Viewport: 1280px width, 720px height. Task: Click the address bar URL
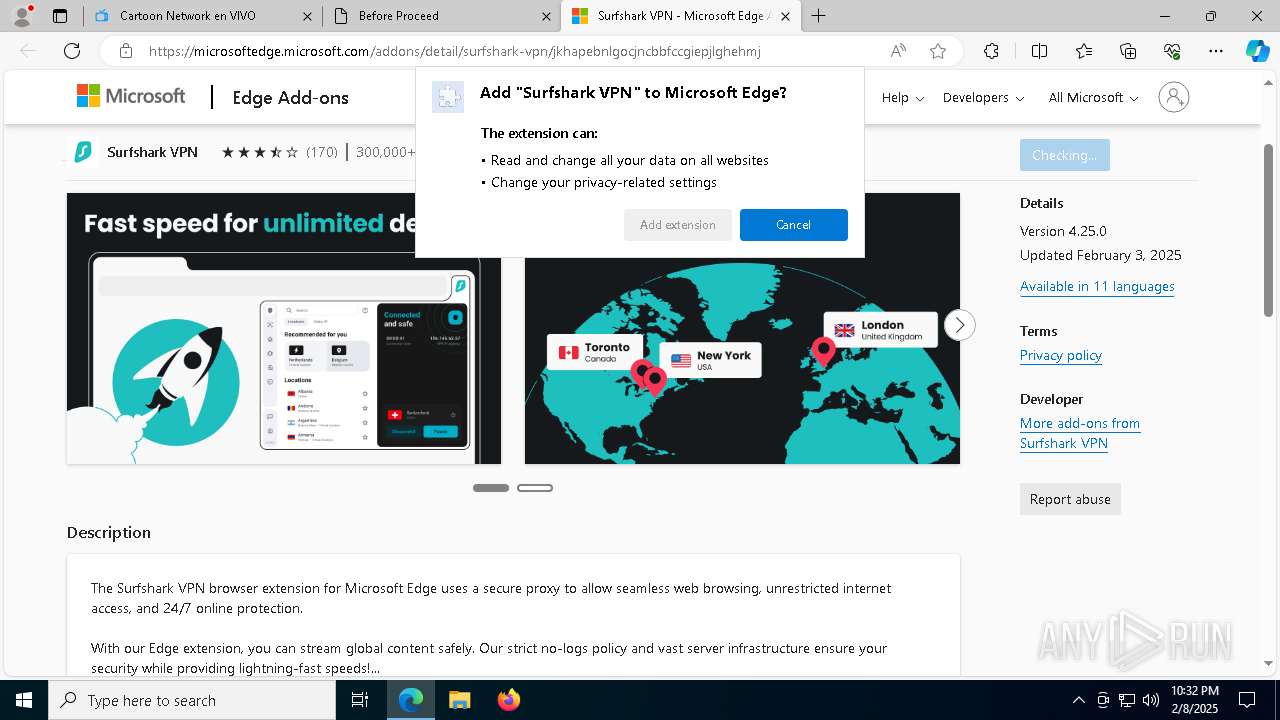[x=455, y=51]
